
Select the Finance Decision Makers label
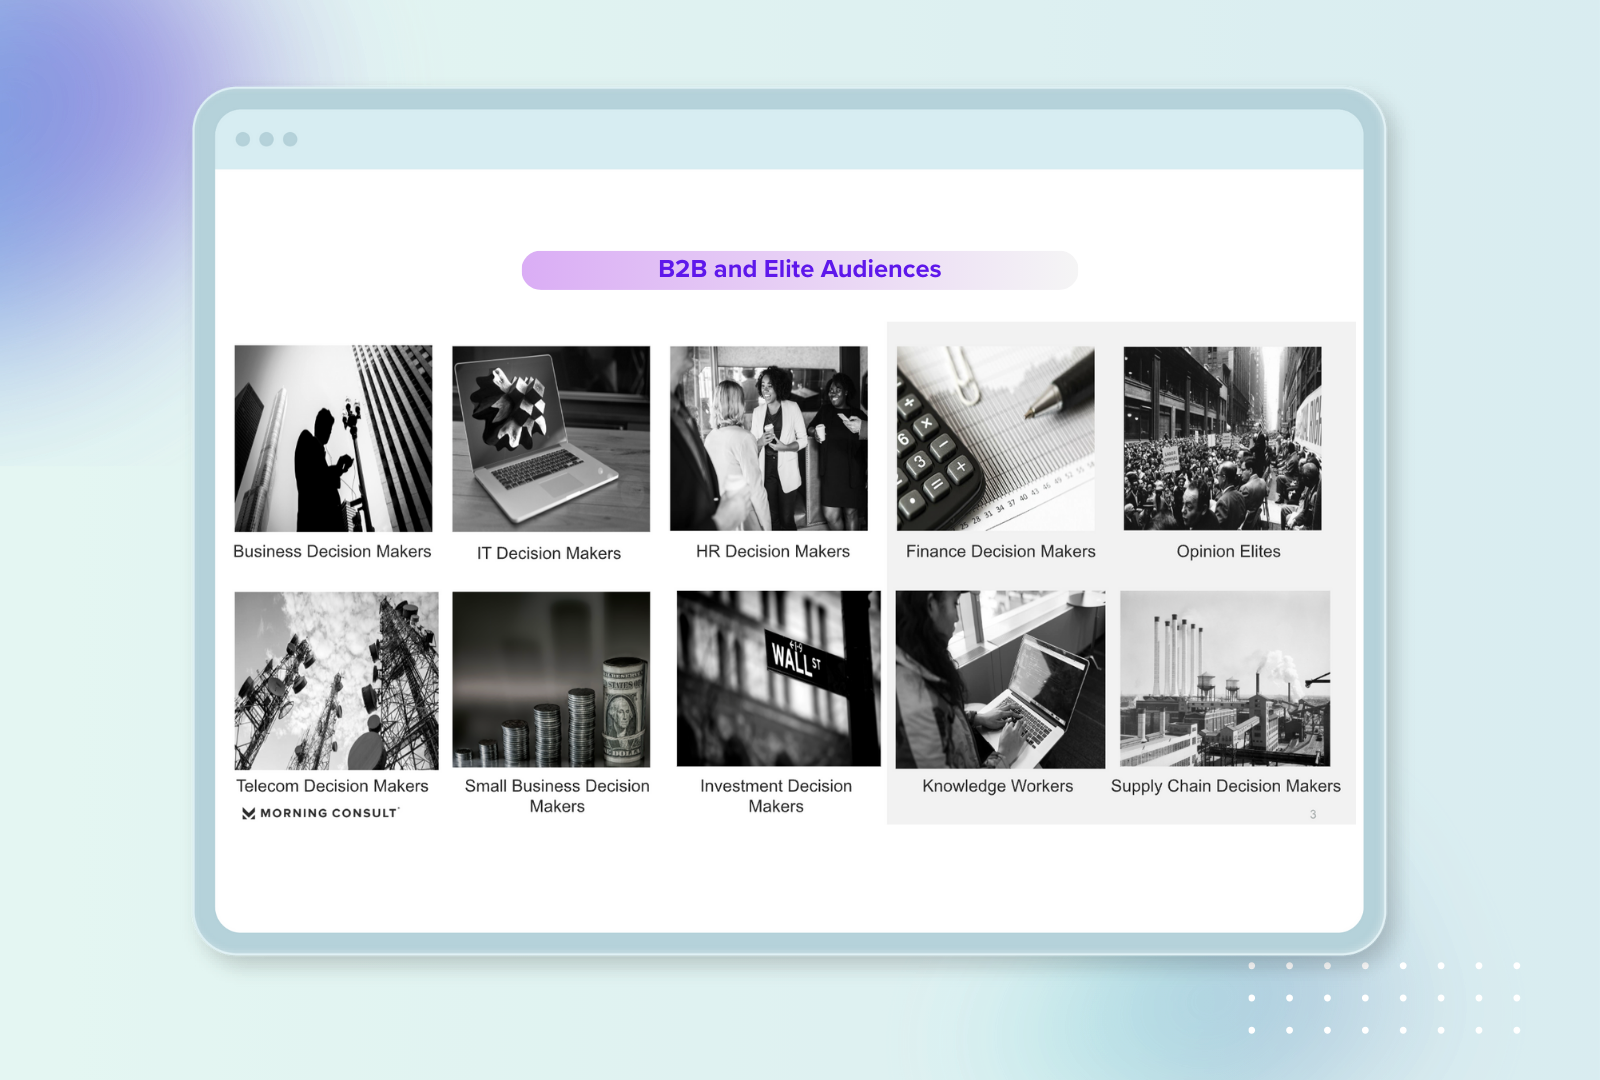(x=1001, y=552)
